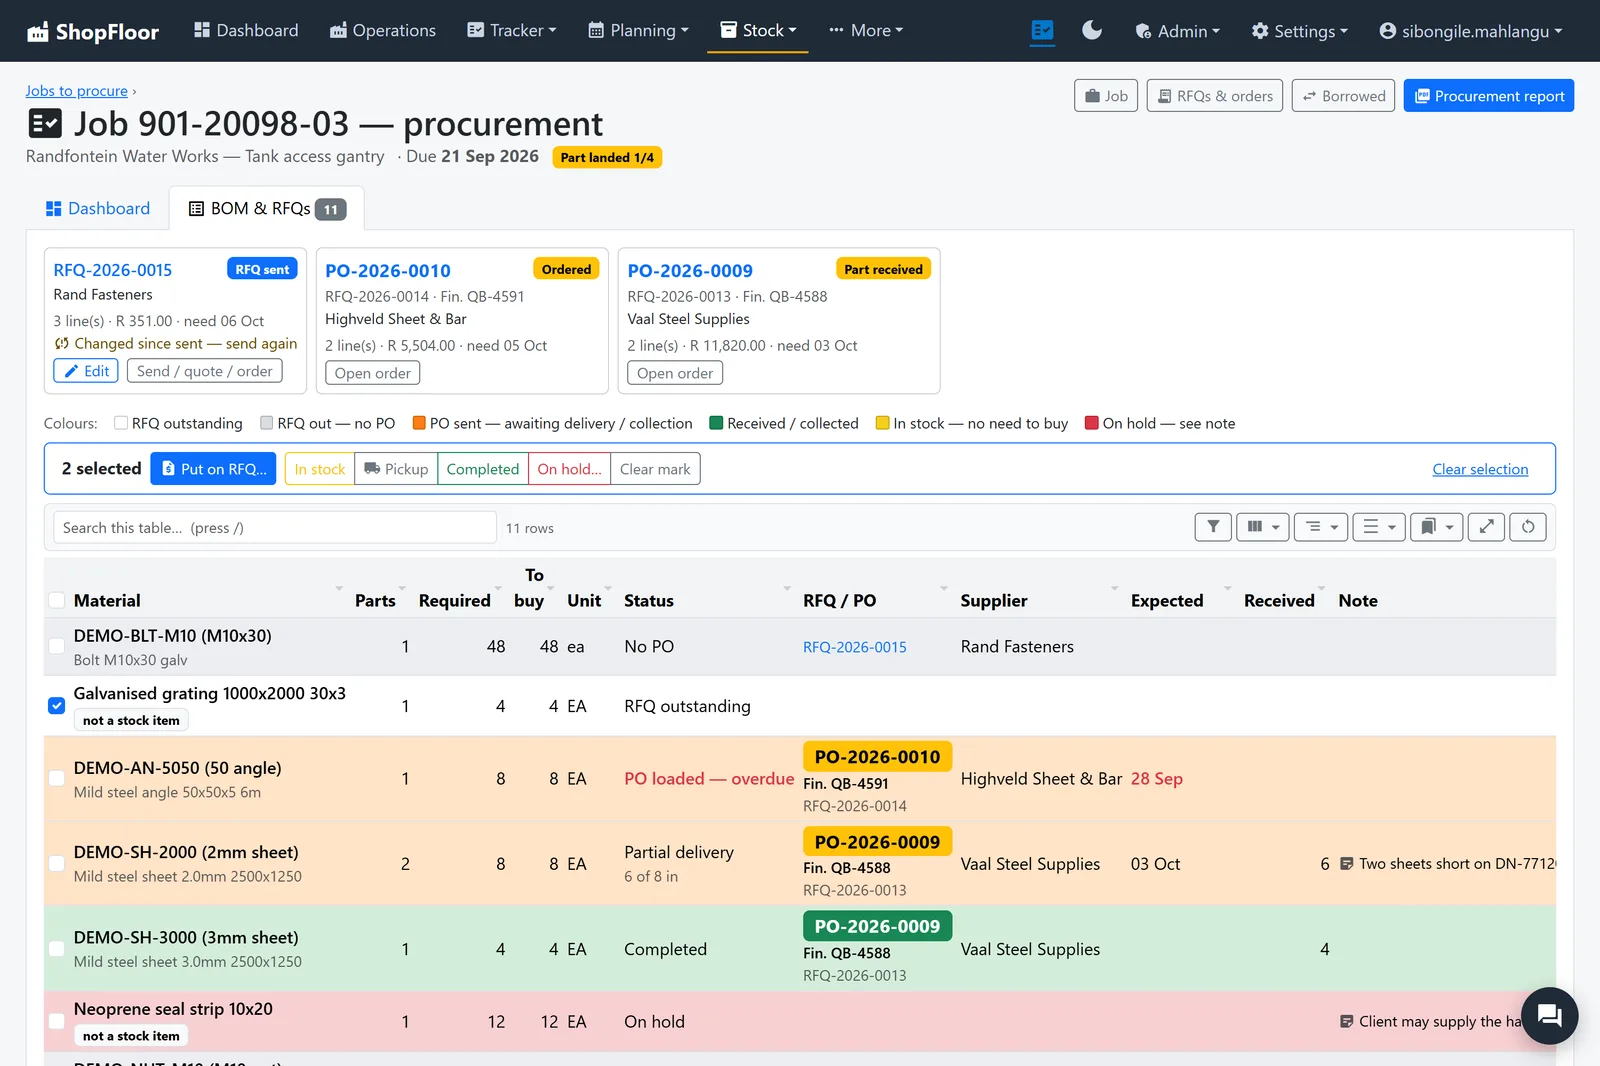Click the job checklist icon beside title
1600x1066 pixels.
point(44,124)
